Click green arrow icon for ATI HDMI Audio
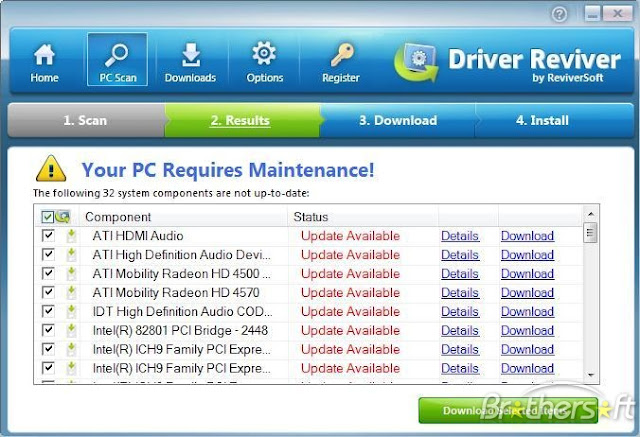The height and width of the screenshot is (437, 640). point(71,236)
